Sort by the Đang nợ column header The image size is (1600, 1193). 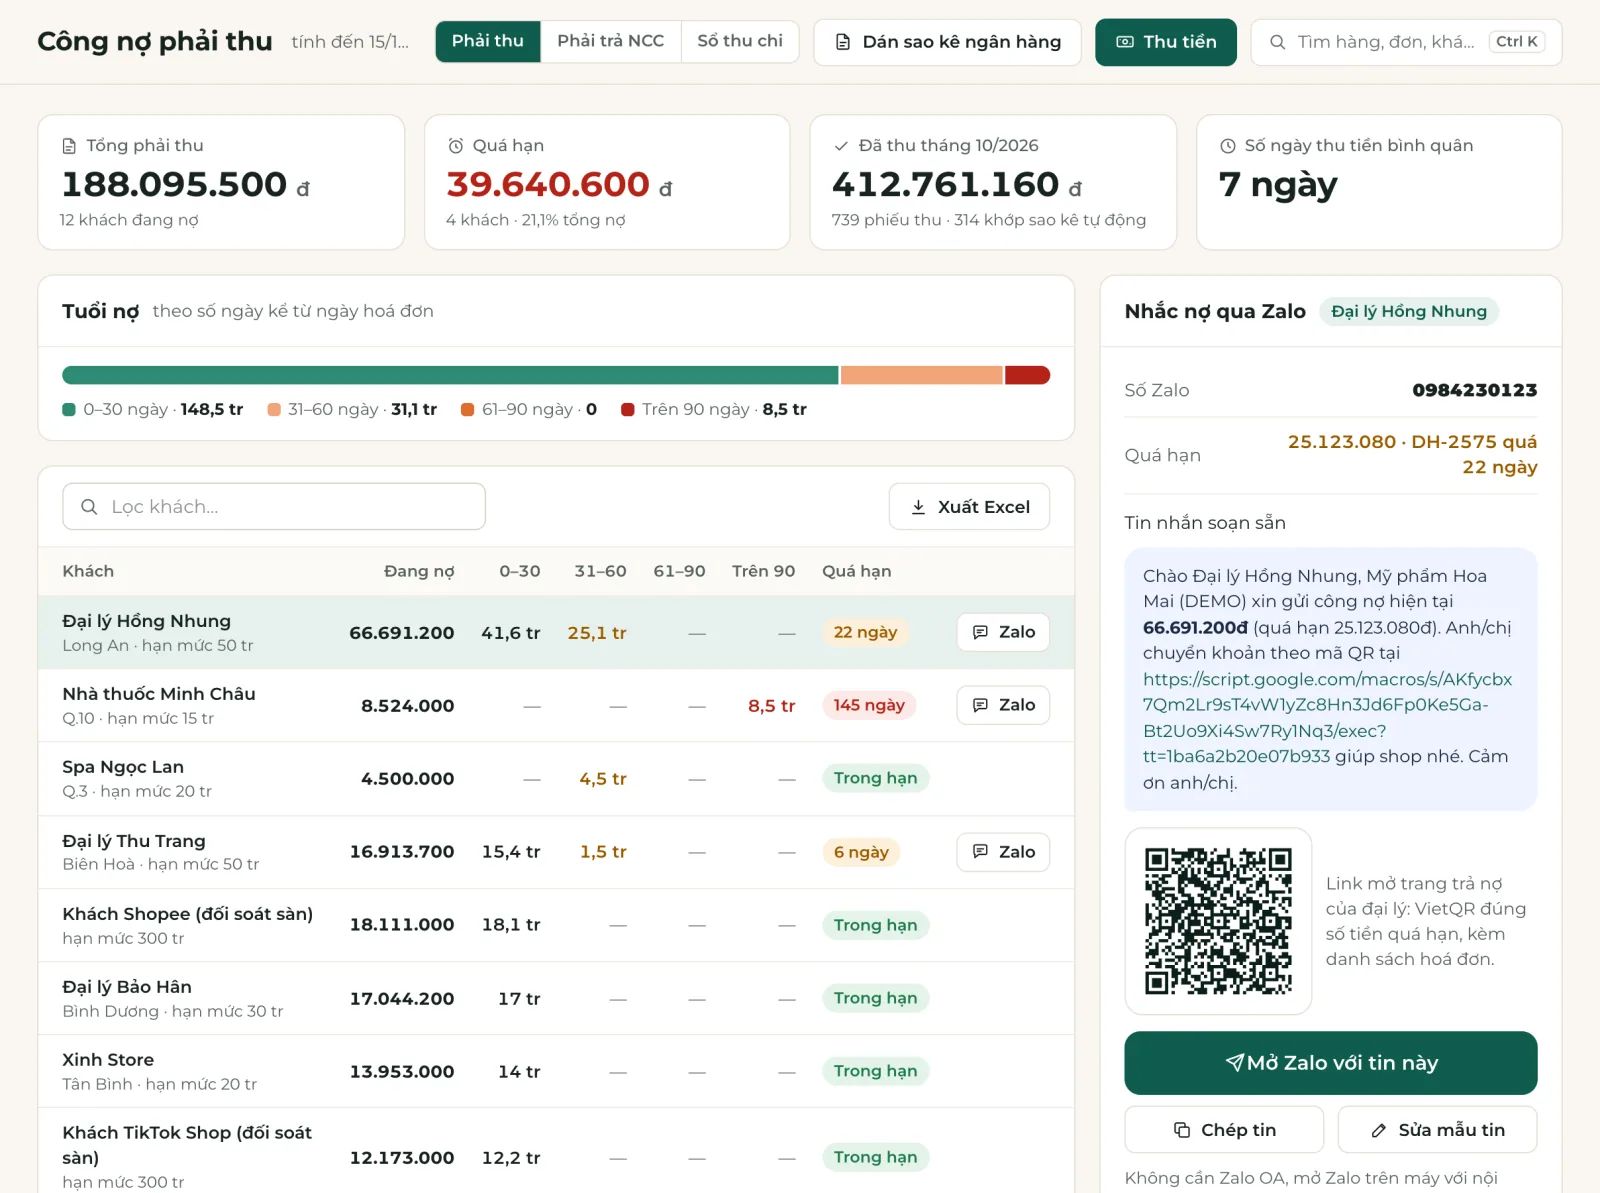click(419, 571)
